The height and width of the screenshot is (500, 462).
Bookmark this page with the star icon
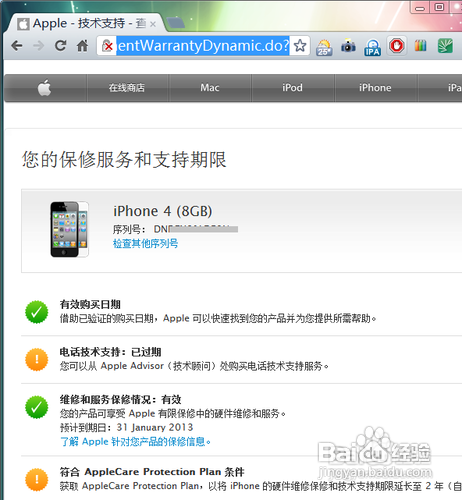pyautogui.click(x=300, y=46)
